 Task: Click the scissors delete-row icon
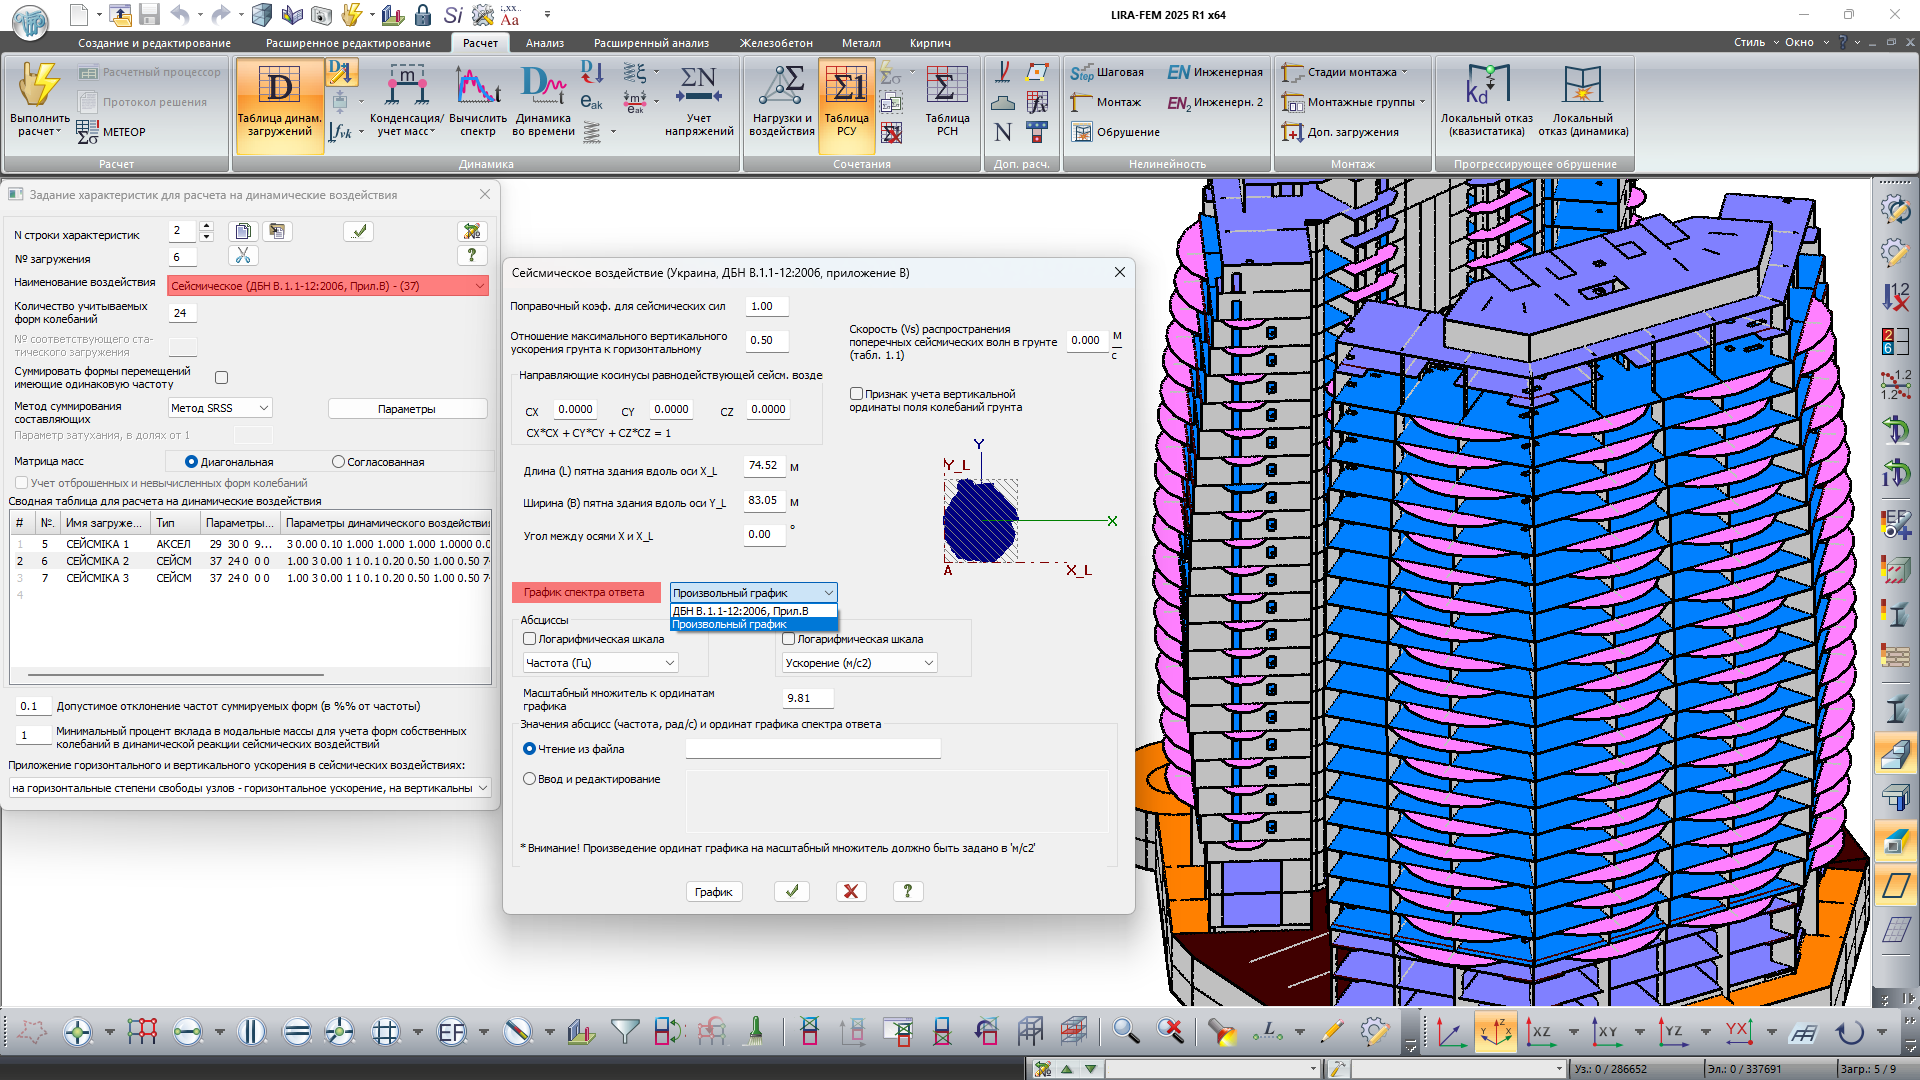pyautogui.click(x=243, y=256)
